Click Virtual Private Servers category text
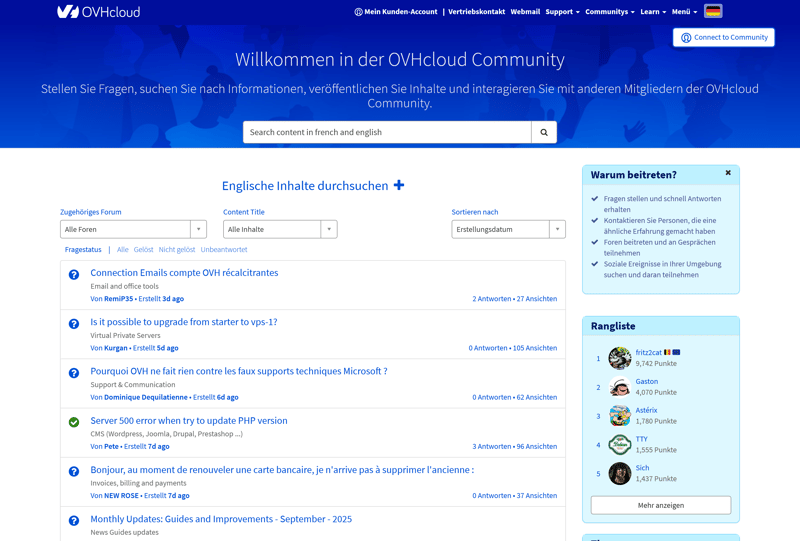The width and height of the screenshot is (800, 541). point(125,335)
